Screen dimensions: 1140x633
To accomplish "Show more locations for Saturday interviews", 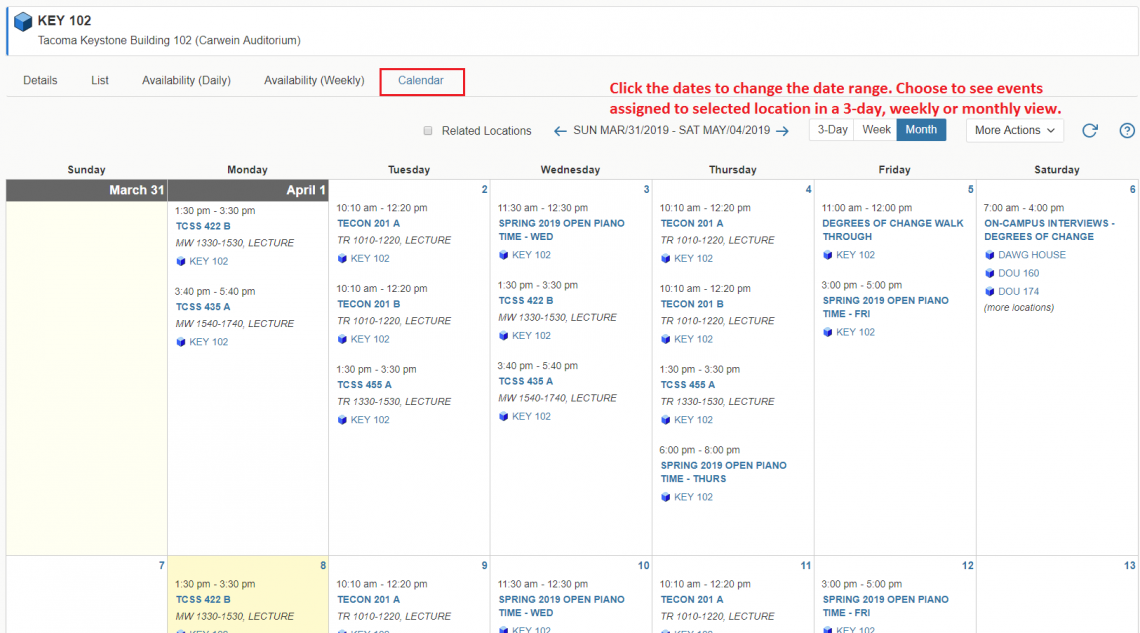I will (1018, 308).
